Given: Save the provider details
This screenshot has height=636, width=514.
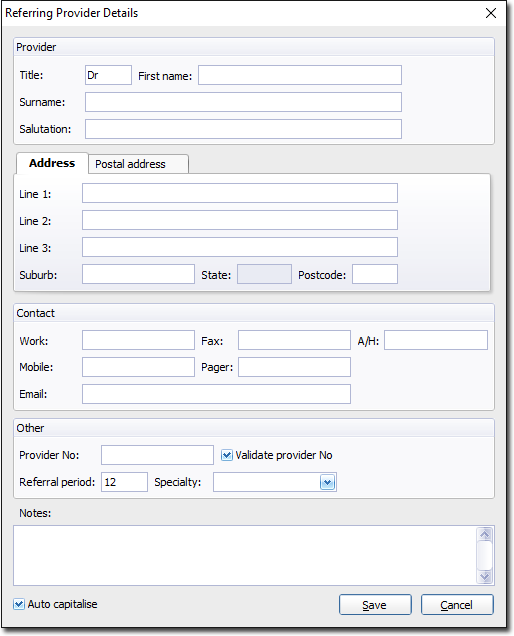Looking at the screenshot, I should pyautogui.click(x=375, y=605).
